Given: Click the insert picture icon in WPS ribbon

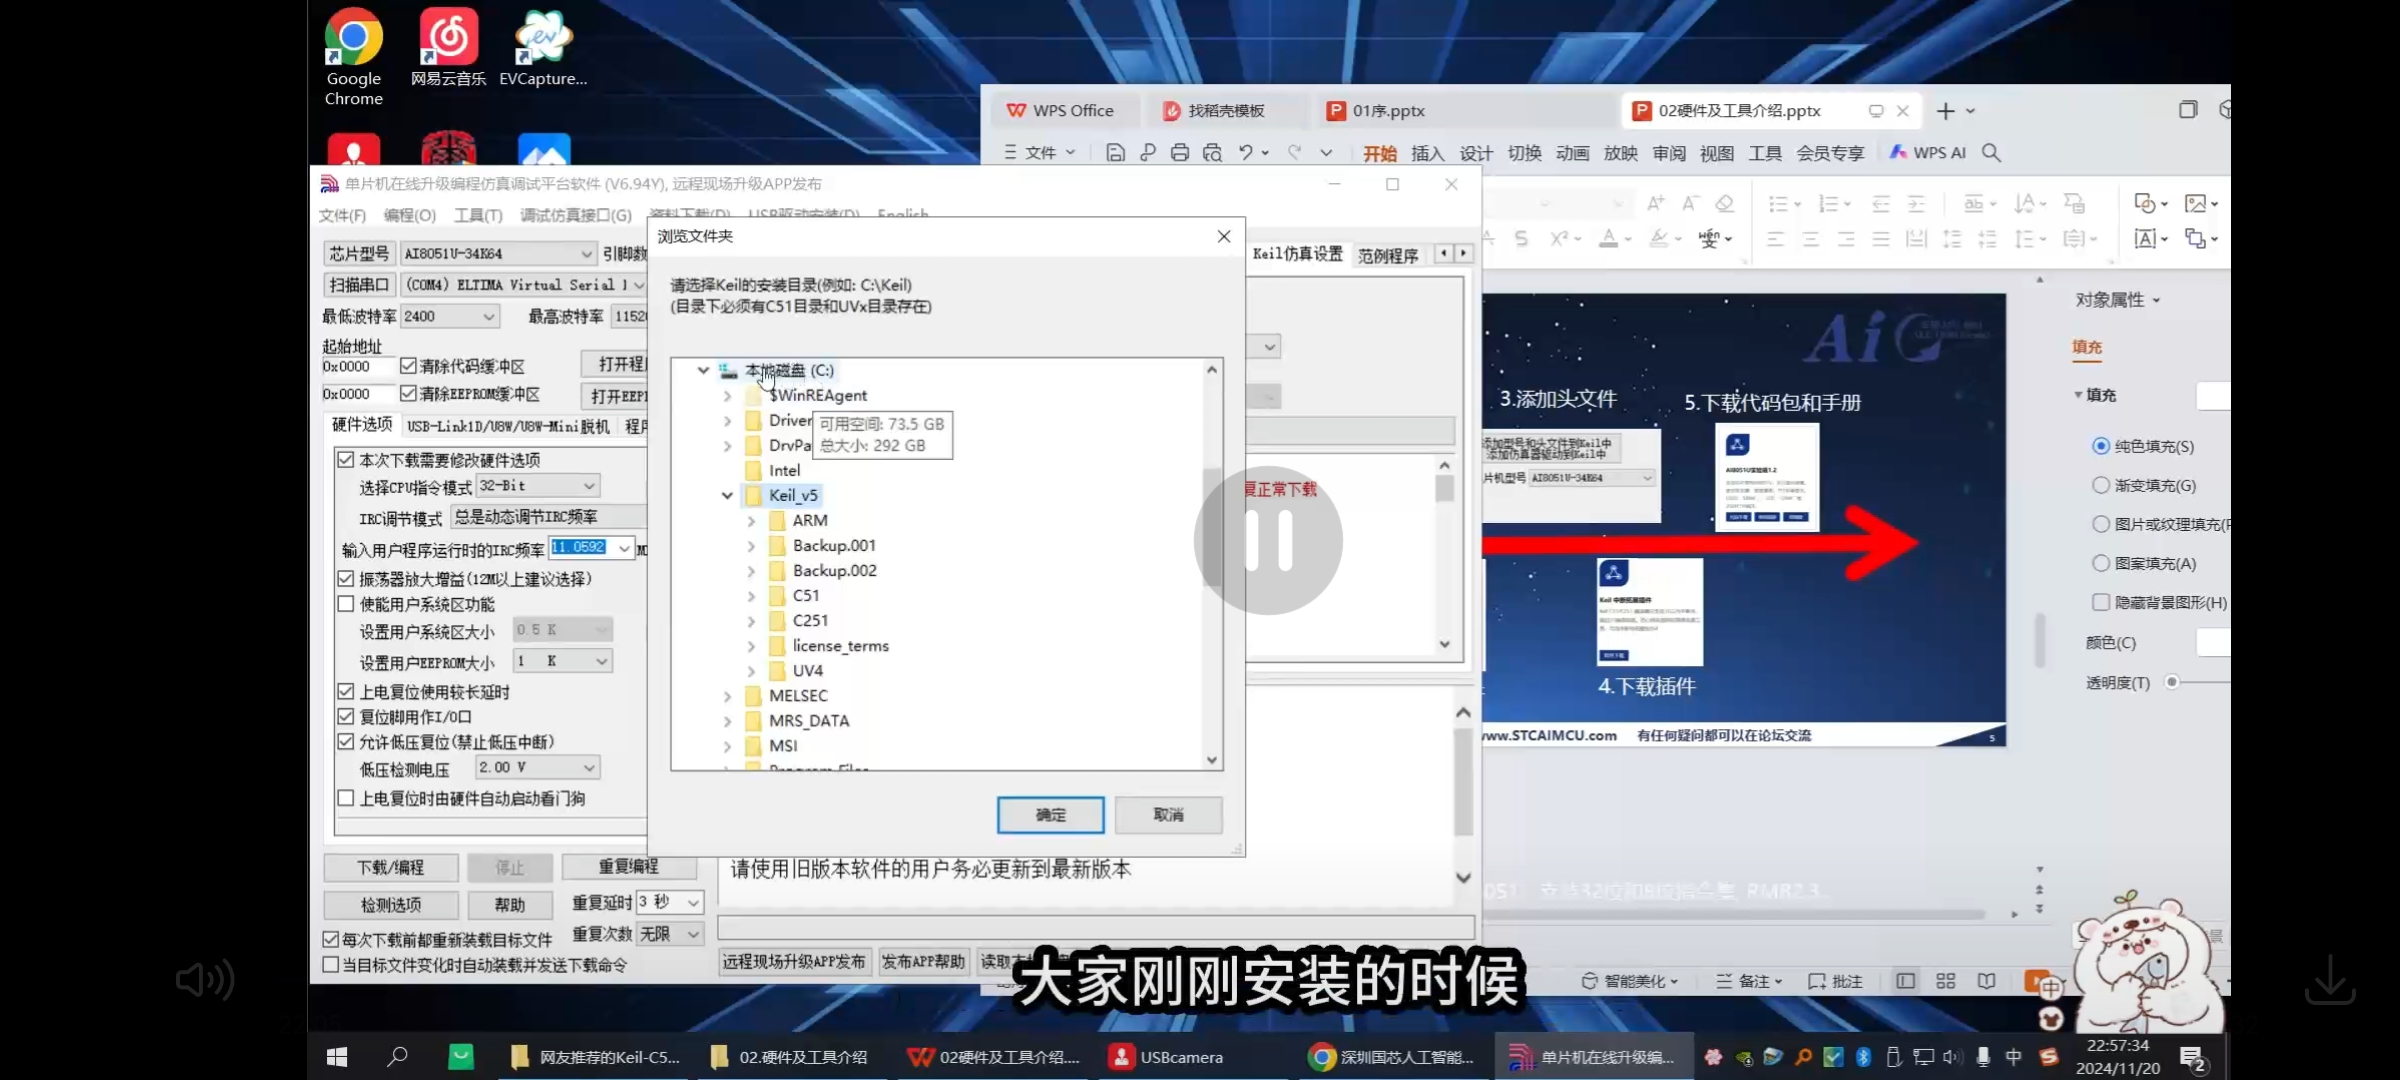Looking at the screenshot, I should [2196, 203].
